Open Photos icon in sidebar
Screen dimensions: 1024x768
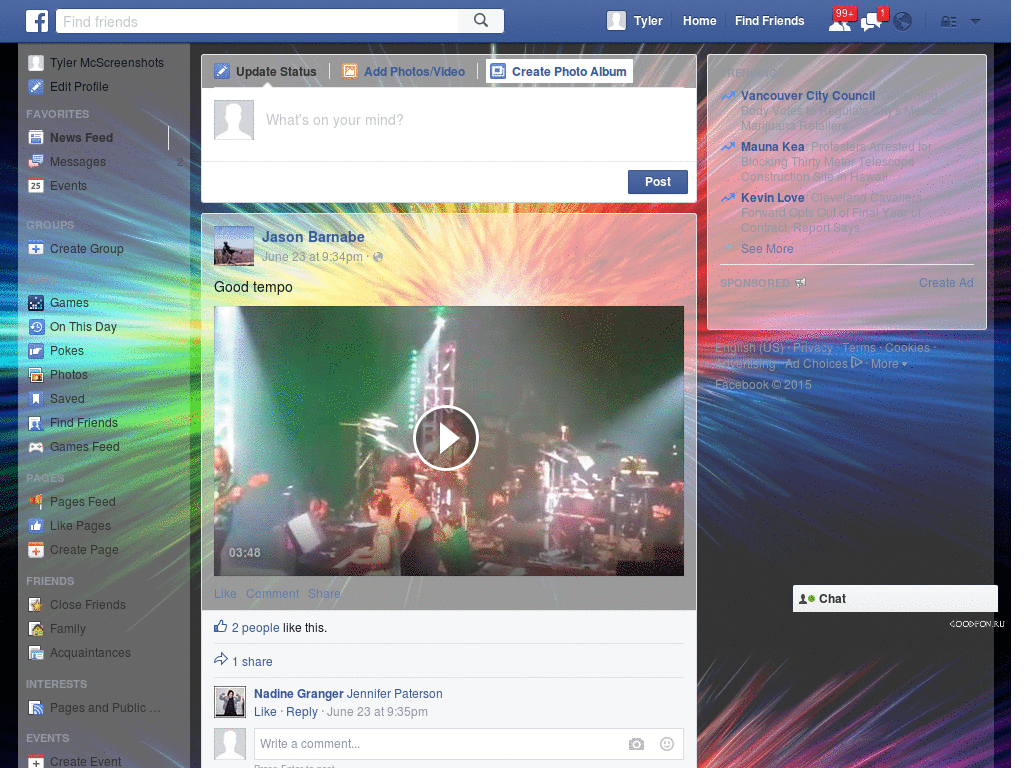coord(36,375)
